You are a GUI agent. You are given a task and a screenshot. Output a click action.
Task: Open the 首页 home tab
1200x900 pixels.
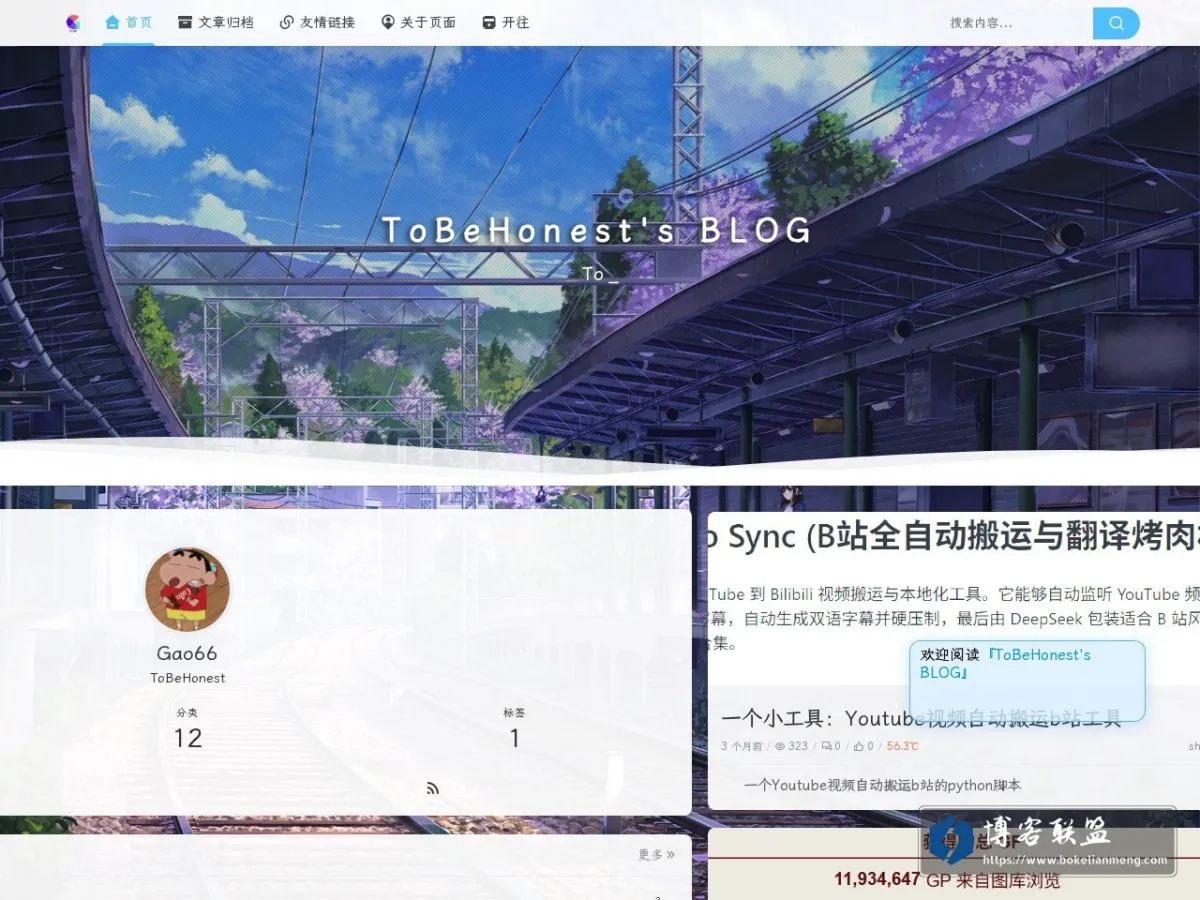click(129, 22)
